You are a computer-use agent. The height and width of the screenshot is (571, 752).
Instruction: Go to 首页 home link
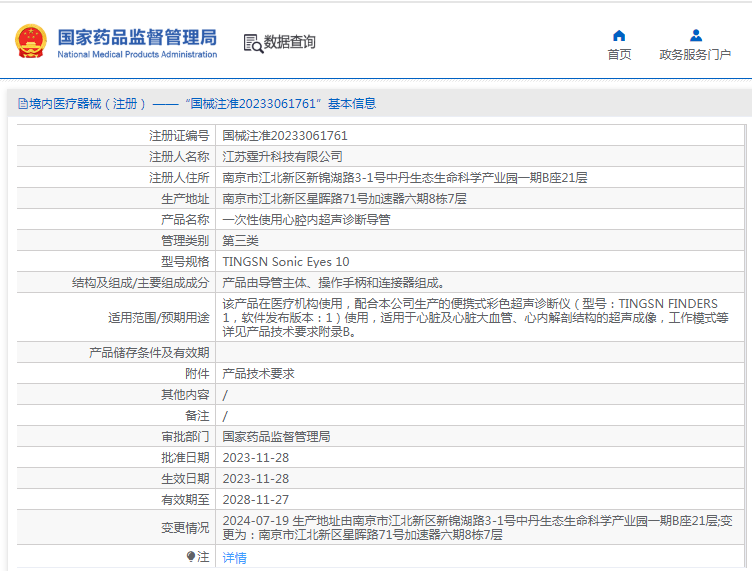619,55
